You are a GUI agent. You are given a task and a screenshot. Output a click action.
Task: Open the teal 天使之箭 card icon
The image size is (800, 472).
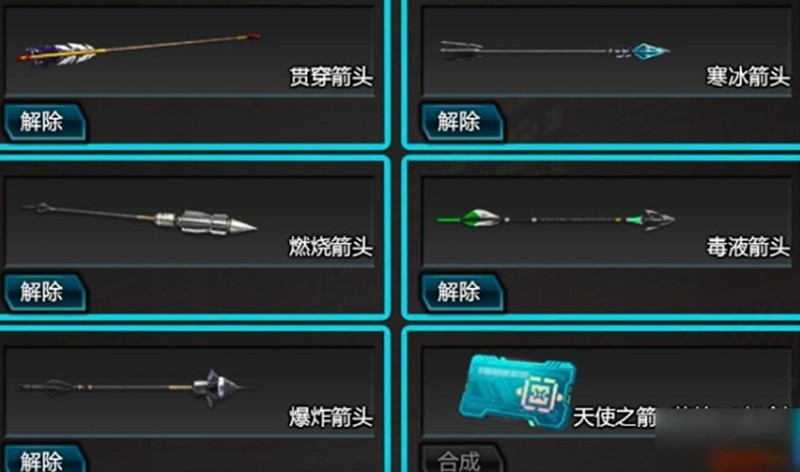click(518, 392)
